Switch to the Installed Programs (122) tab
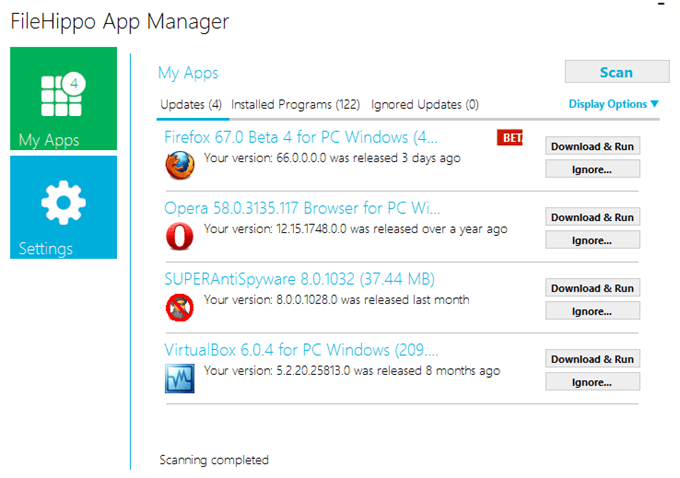This screenshot has height=478, width=680. (x=295, y=104)
